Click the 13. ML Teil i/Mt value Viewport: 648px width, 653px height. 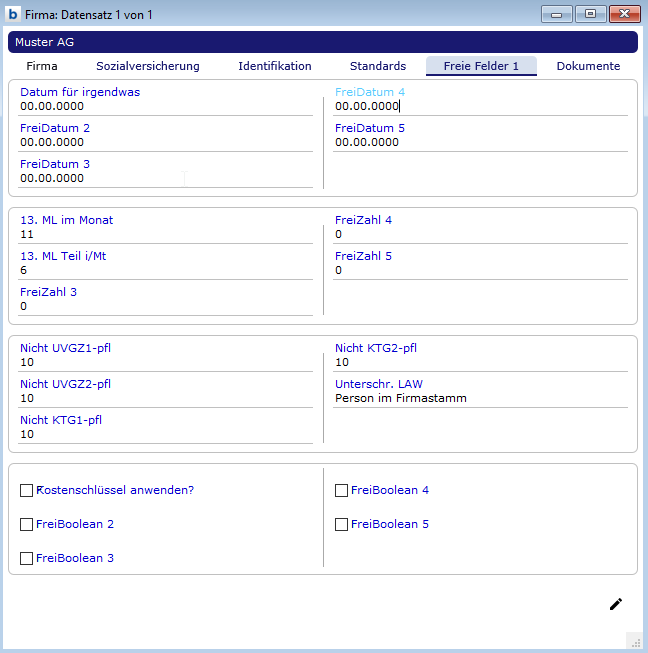[x=165, y=270]
